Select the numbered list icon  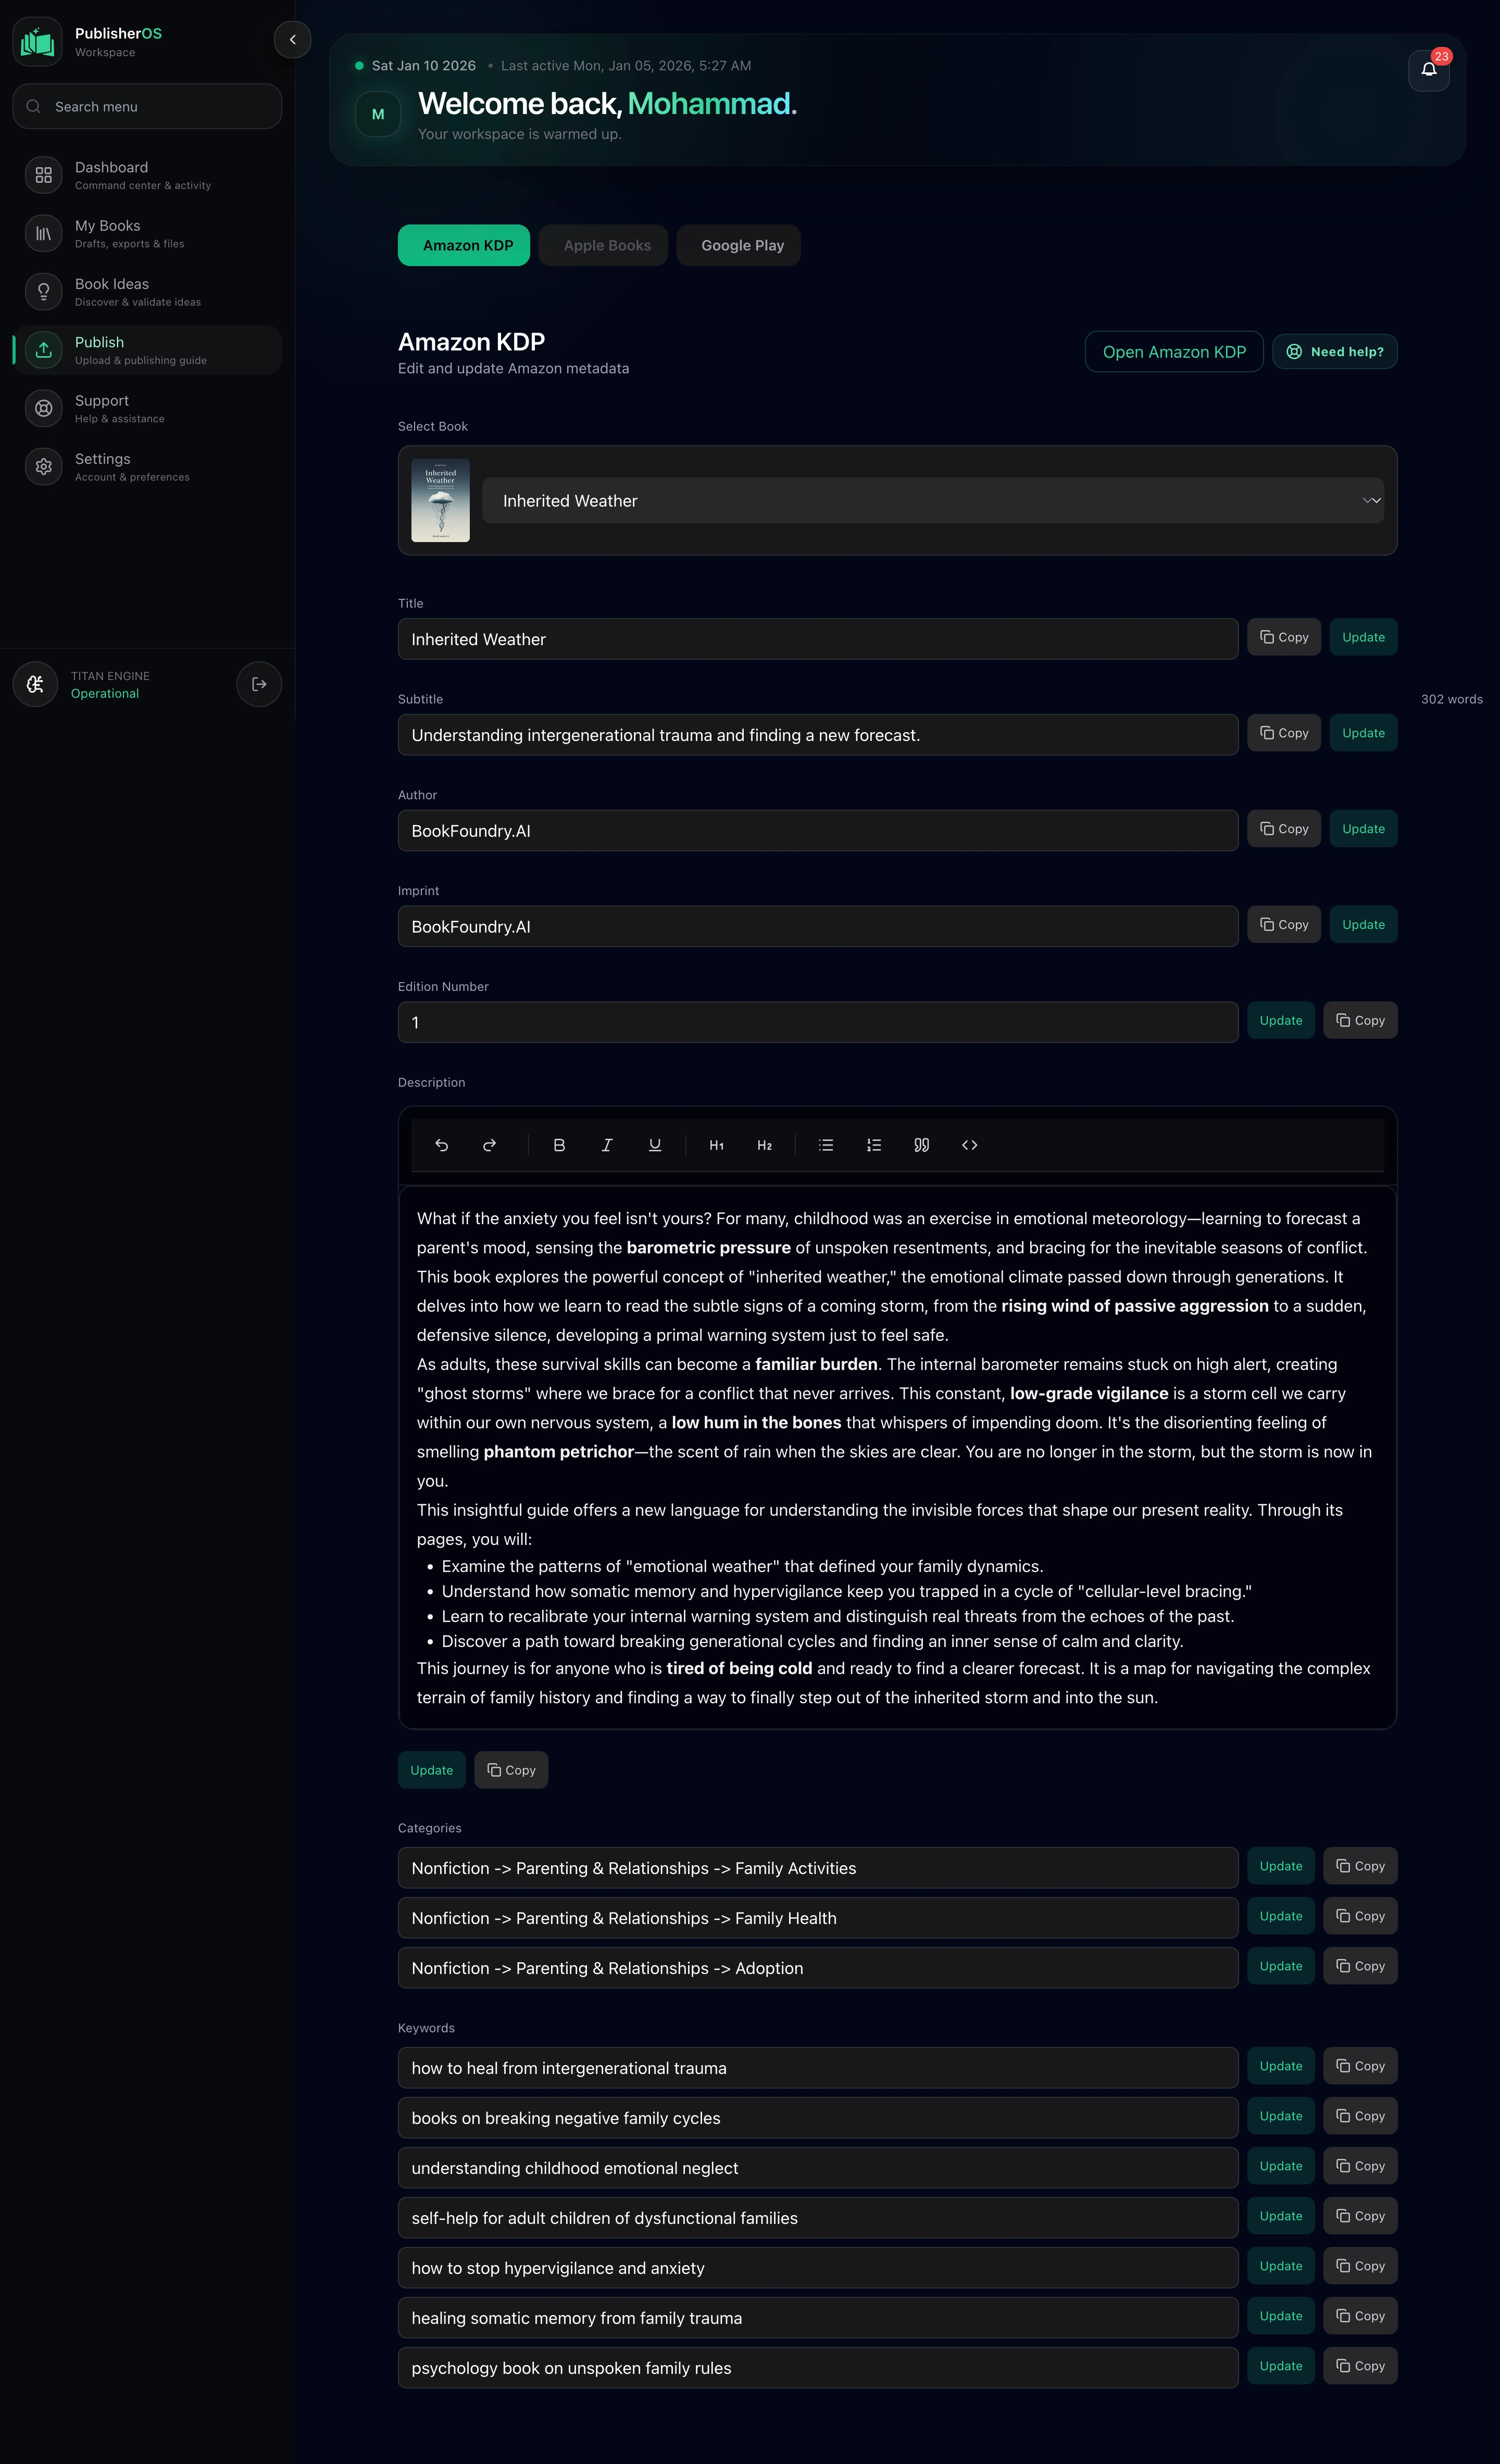(873, 1145)
